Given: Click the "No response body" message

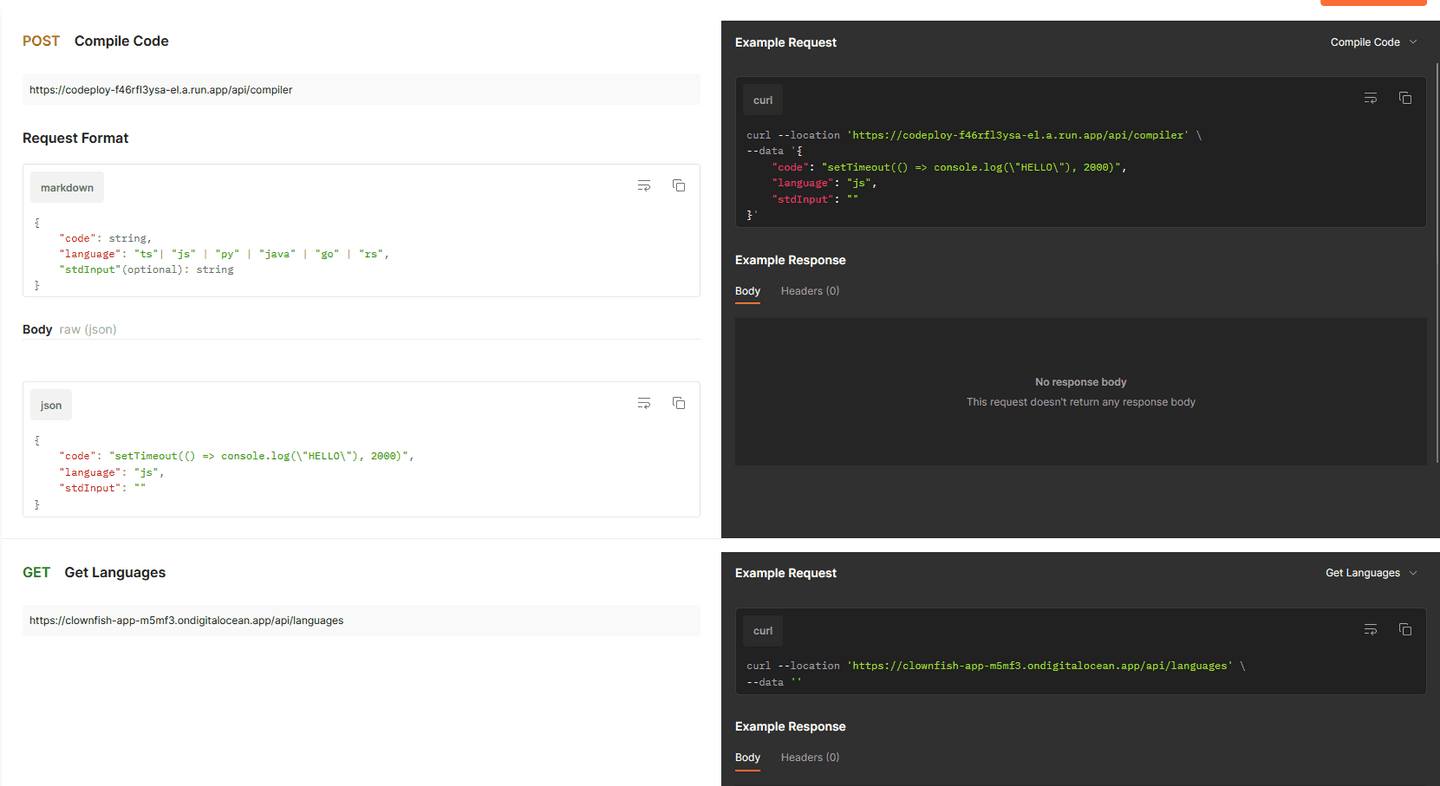Looking at the screenshot, I should click(1081, 382).
